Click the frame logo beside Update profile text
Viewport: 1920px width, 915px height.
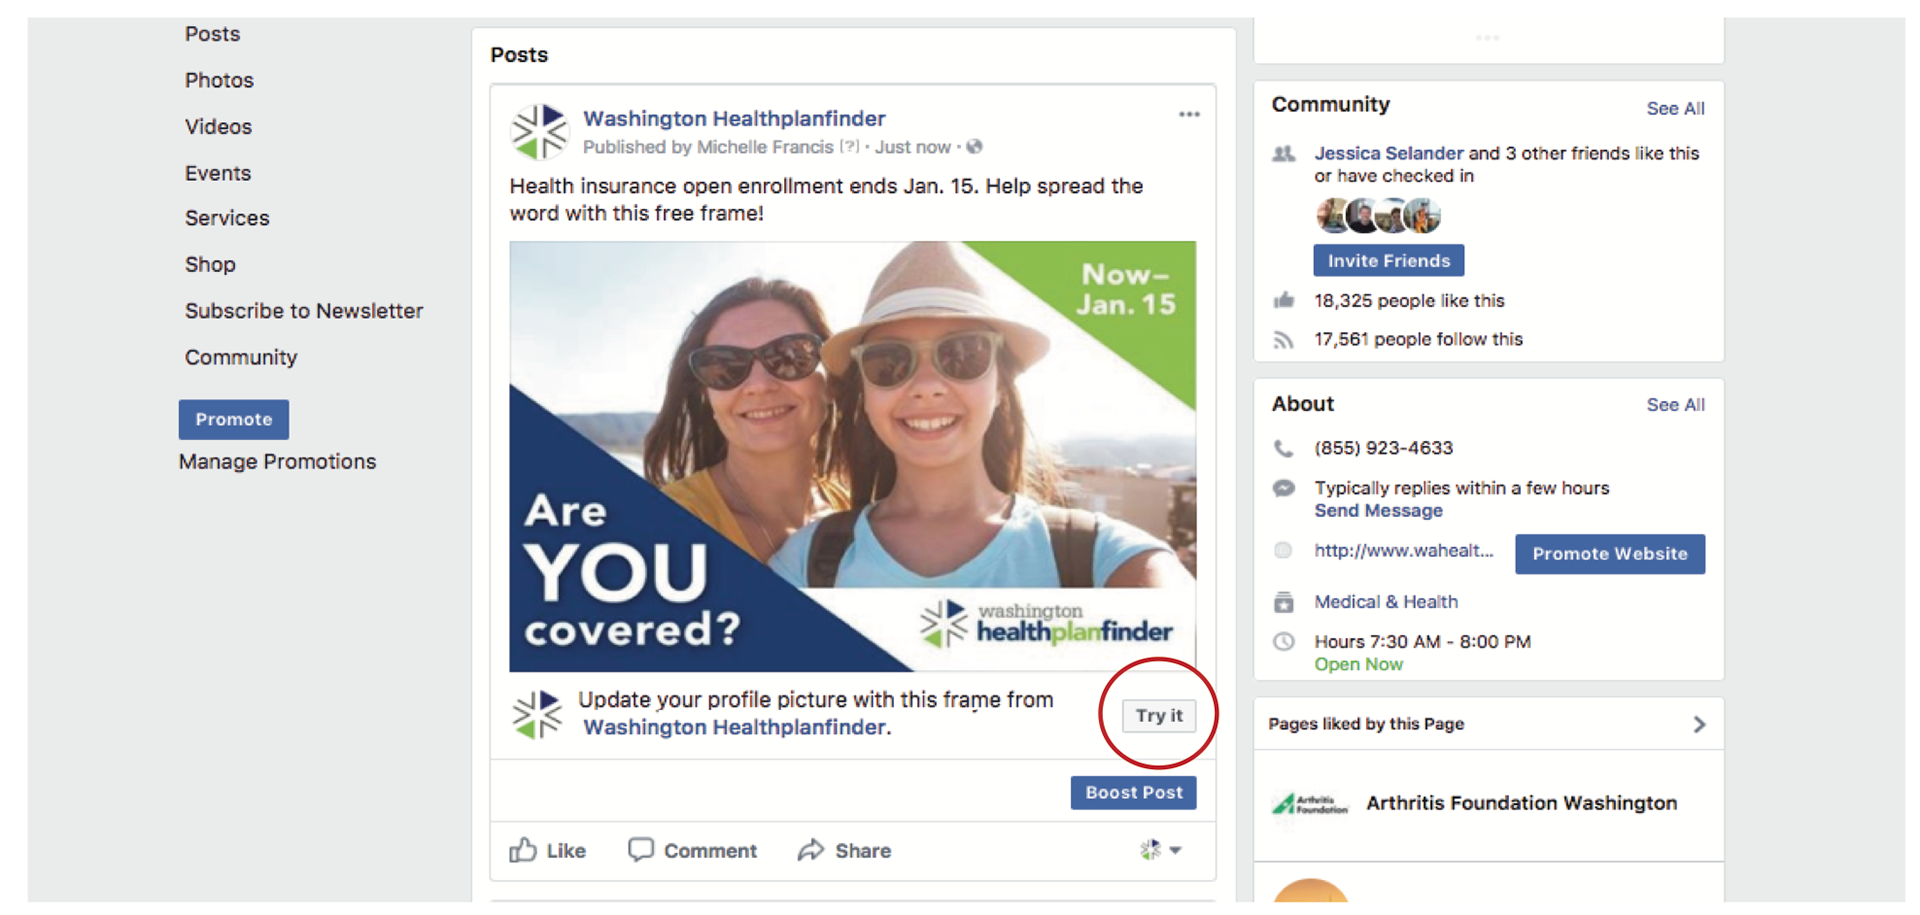537,714
